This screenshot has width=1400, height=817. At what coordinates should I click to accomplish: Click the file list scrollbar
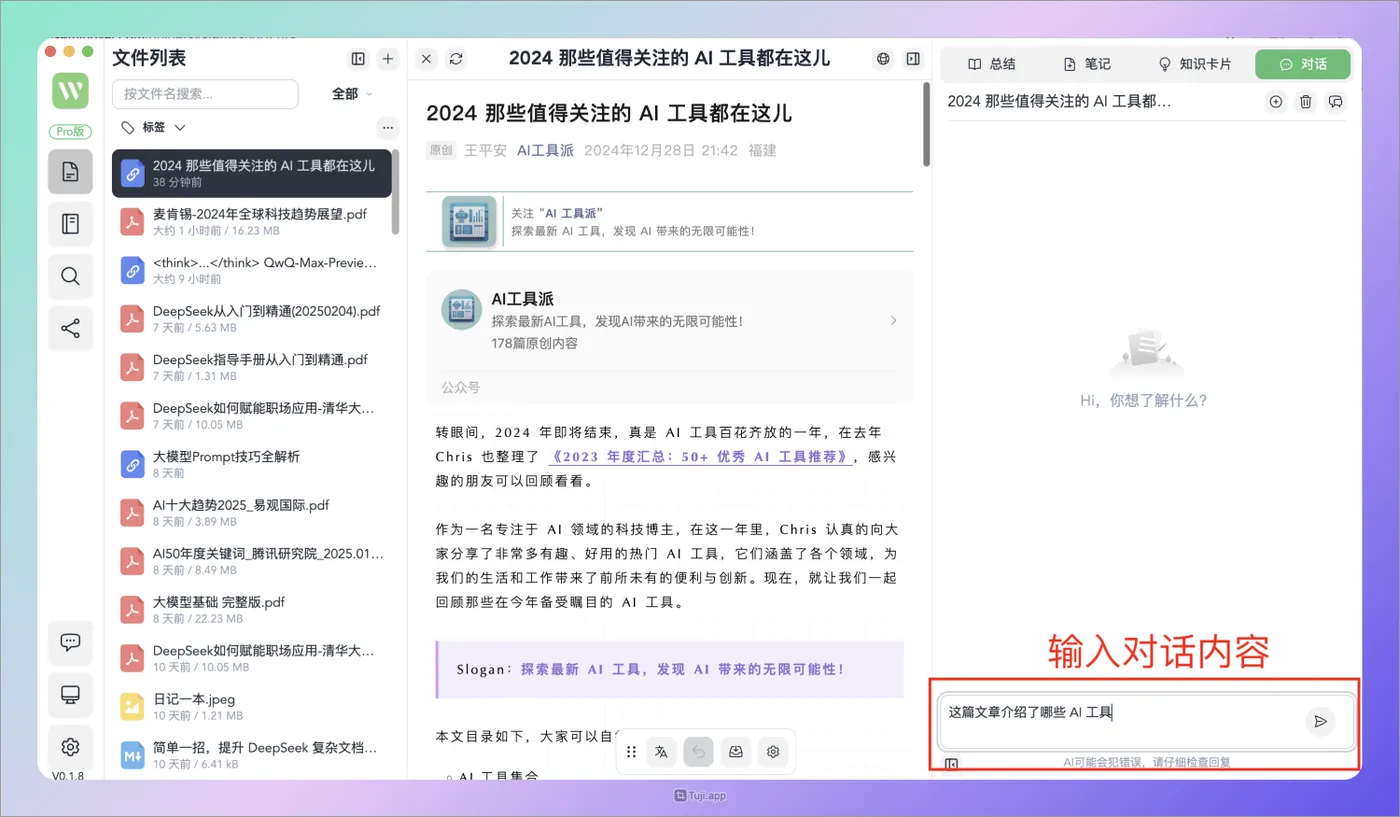tap(396, 190)
